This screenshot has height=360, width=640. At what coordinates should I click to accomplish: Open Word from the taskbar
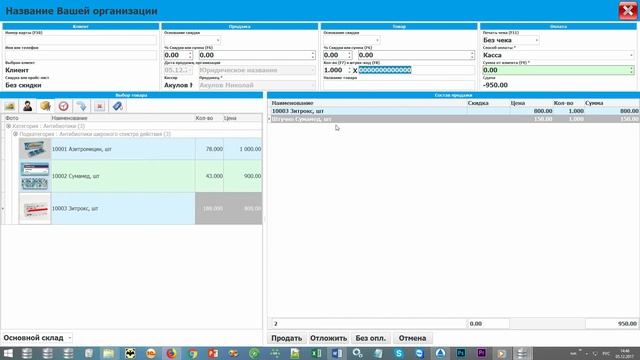pyautogui.click(x=337, y=353)
